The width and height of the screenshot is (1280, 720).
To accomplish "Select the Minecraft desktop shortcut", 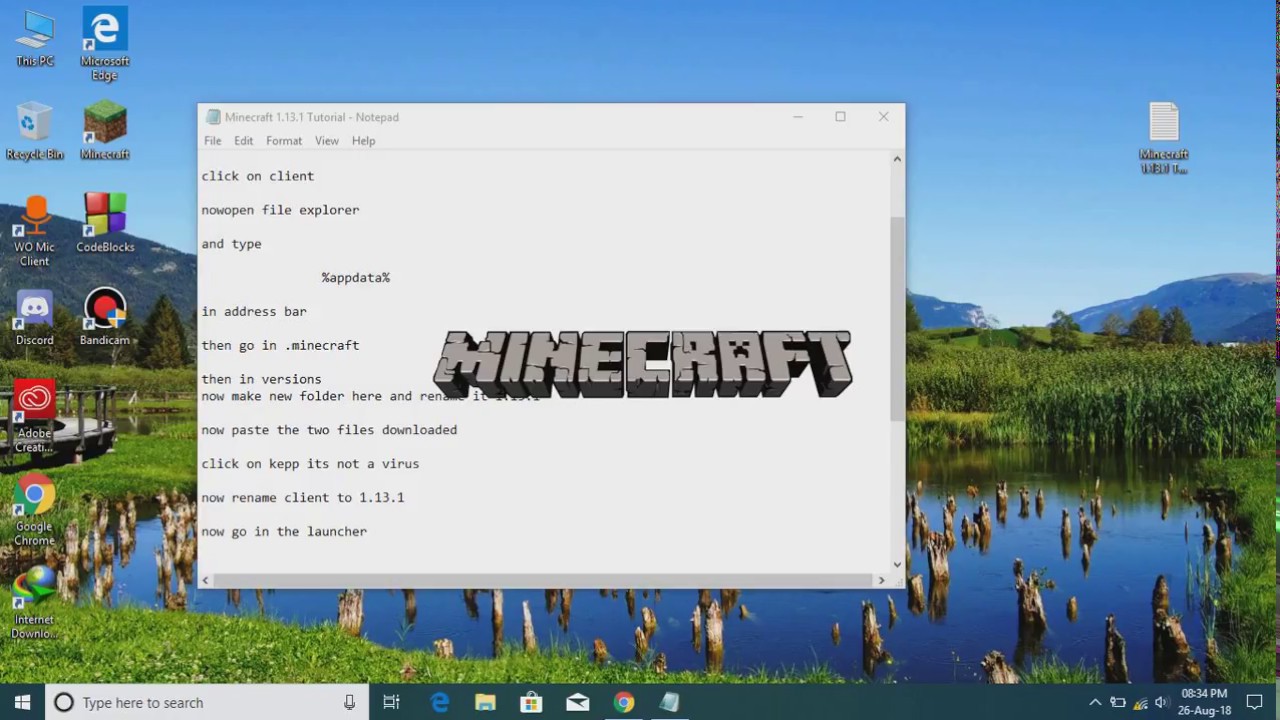I will [105, 130].
